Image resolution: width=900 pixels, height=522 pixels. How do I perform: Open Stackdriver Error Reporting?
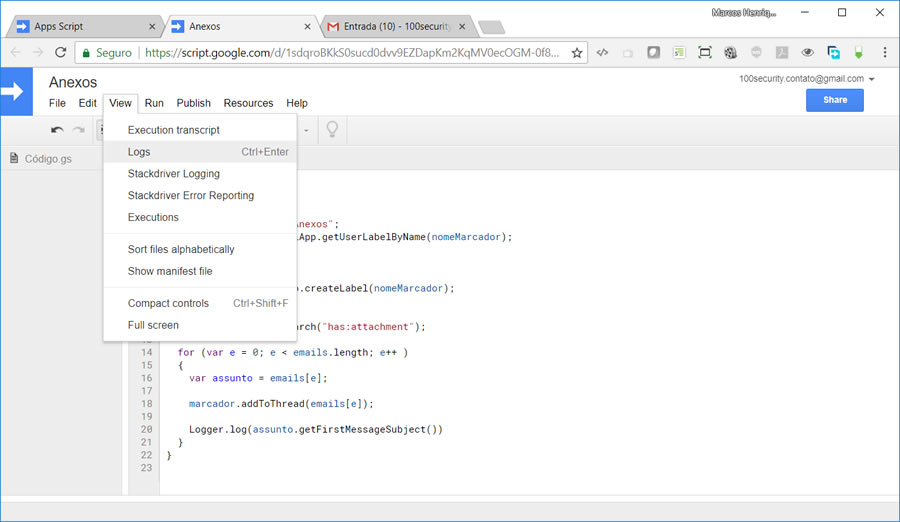200,195
